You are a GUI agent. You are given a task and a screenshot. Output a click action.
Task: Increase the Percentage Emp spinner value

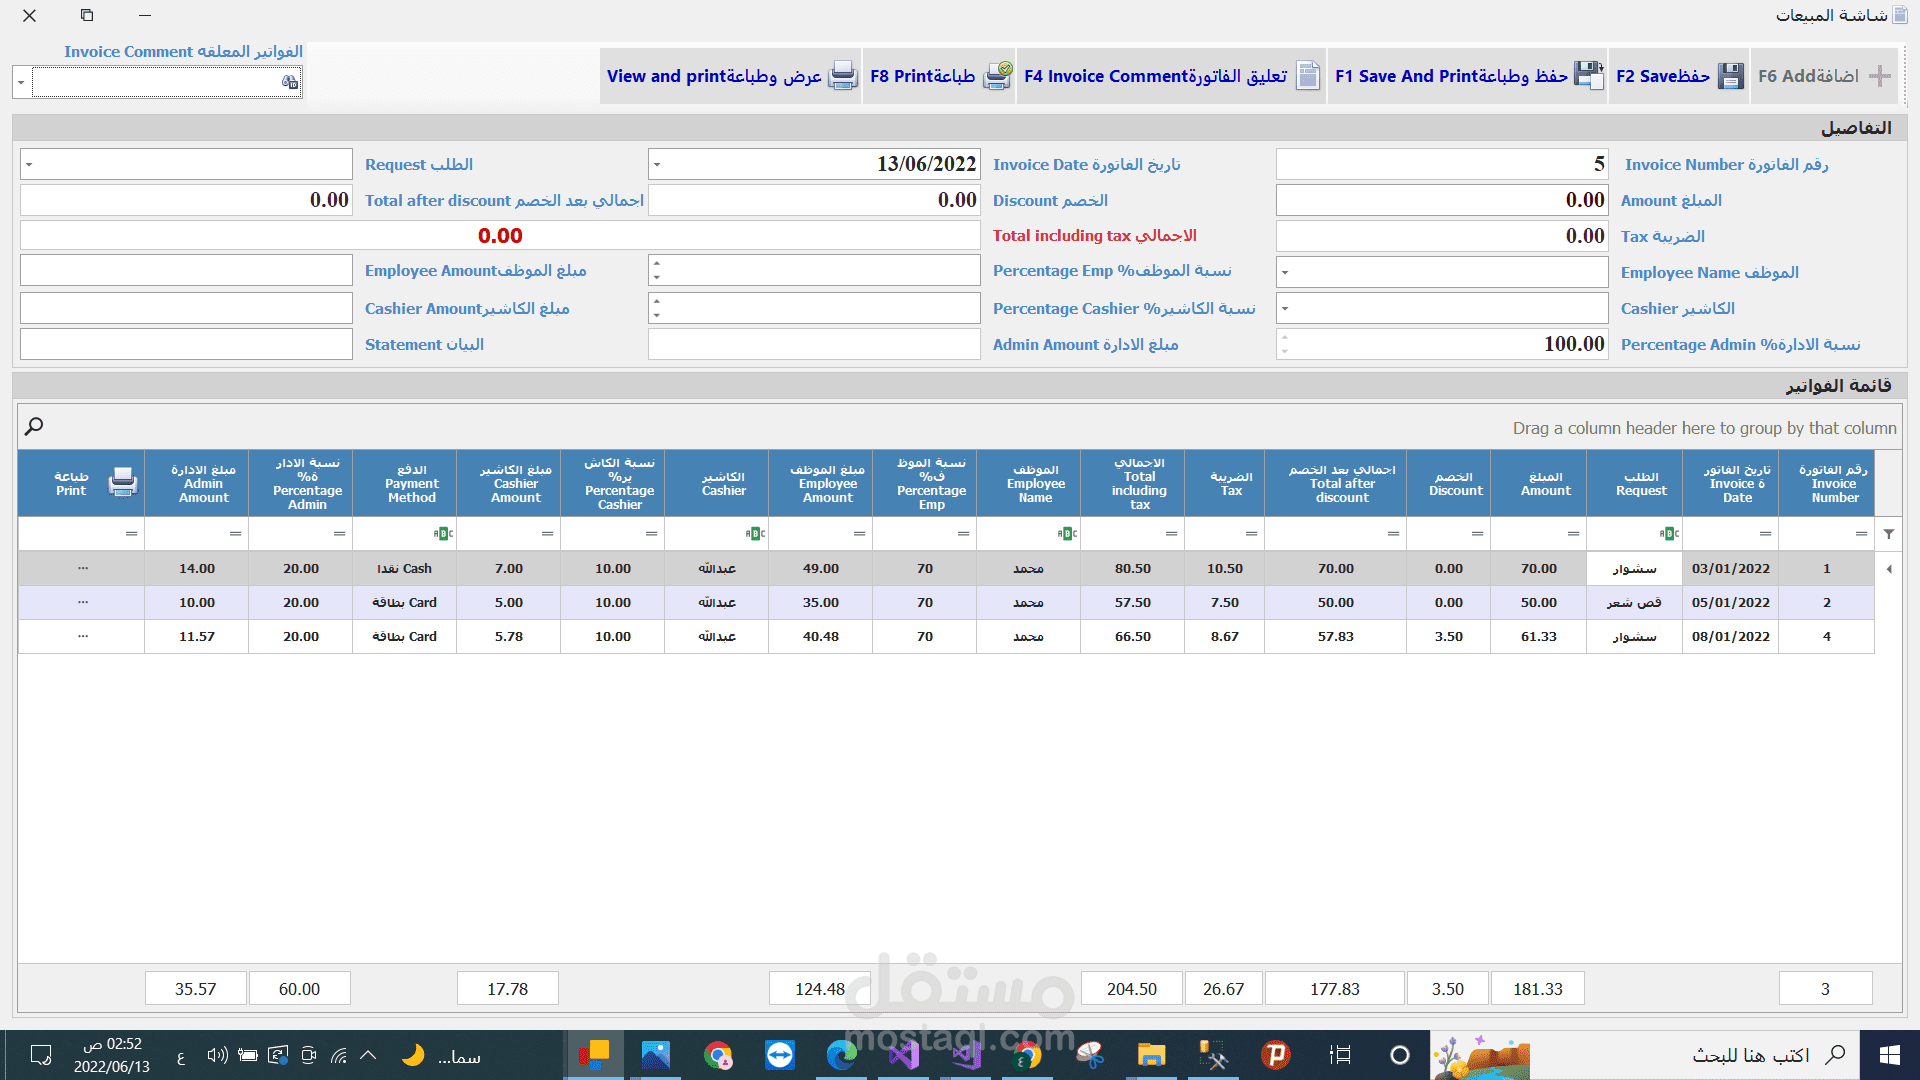tap(657, 264)
